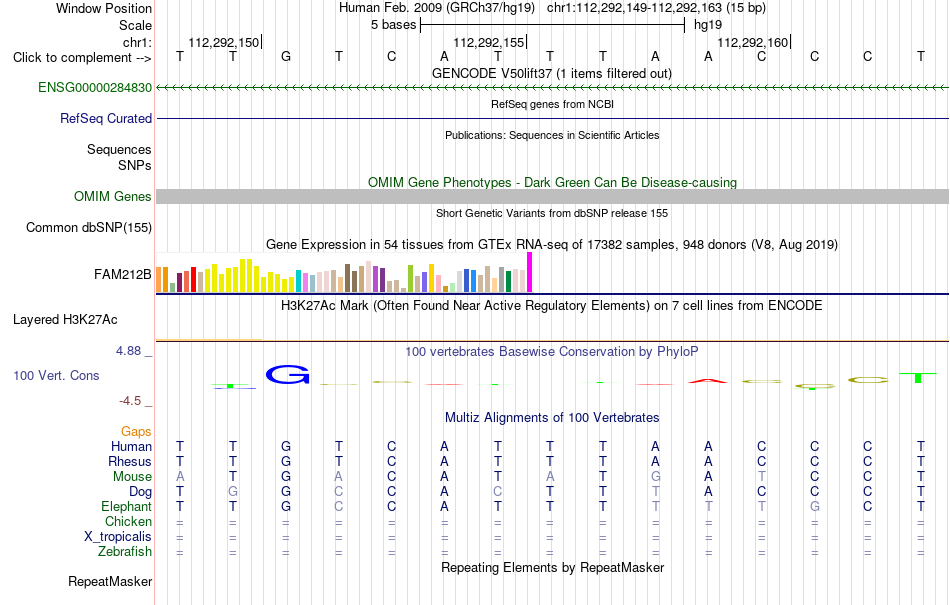Click the large blue G conservation logo
Image resolution: width=950 pixels, height=605 pixels.
coord(287,374)
